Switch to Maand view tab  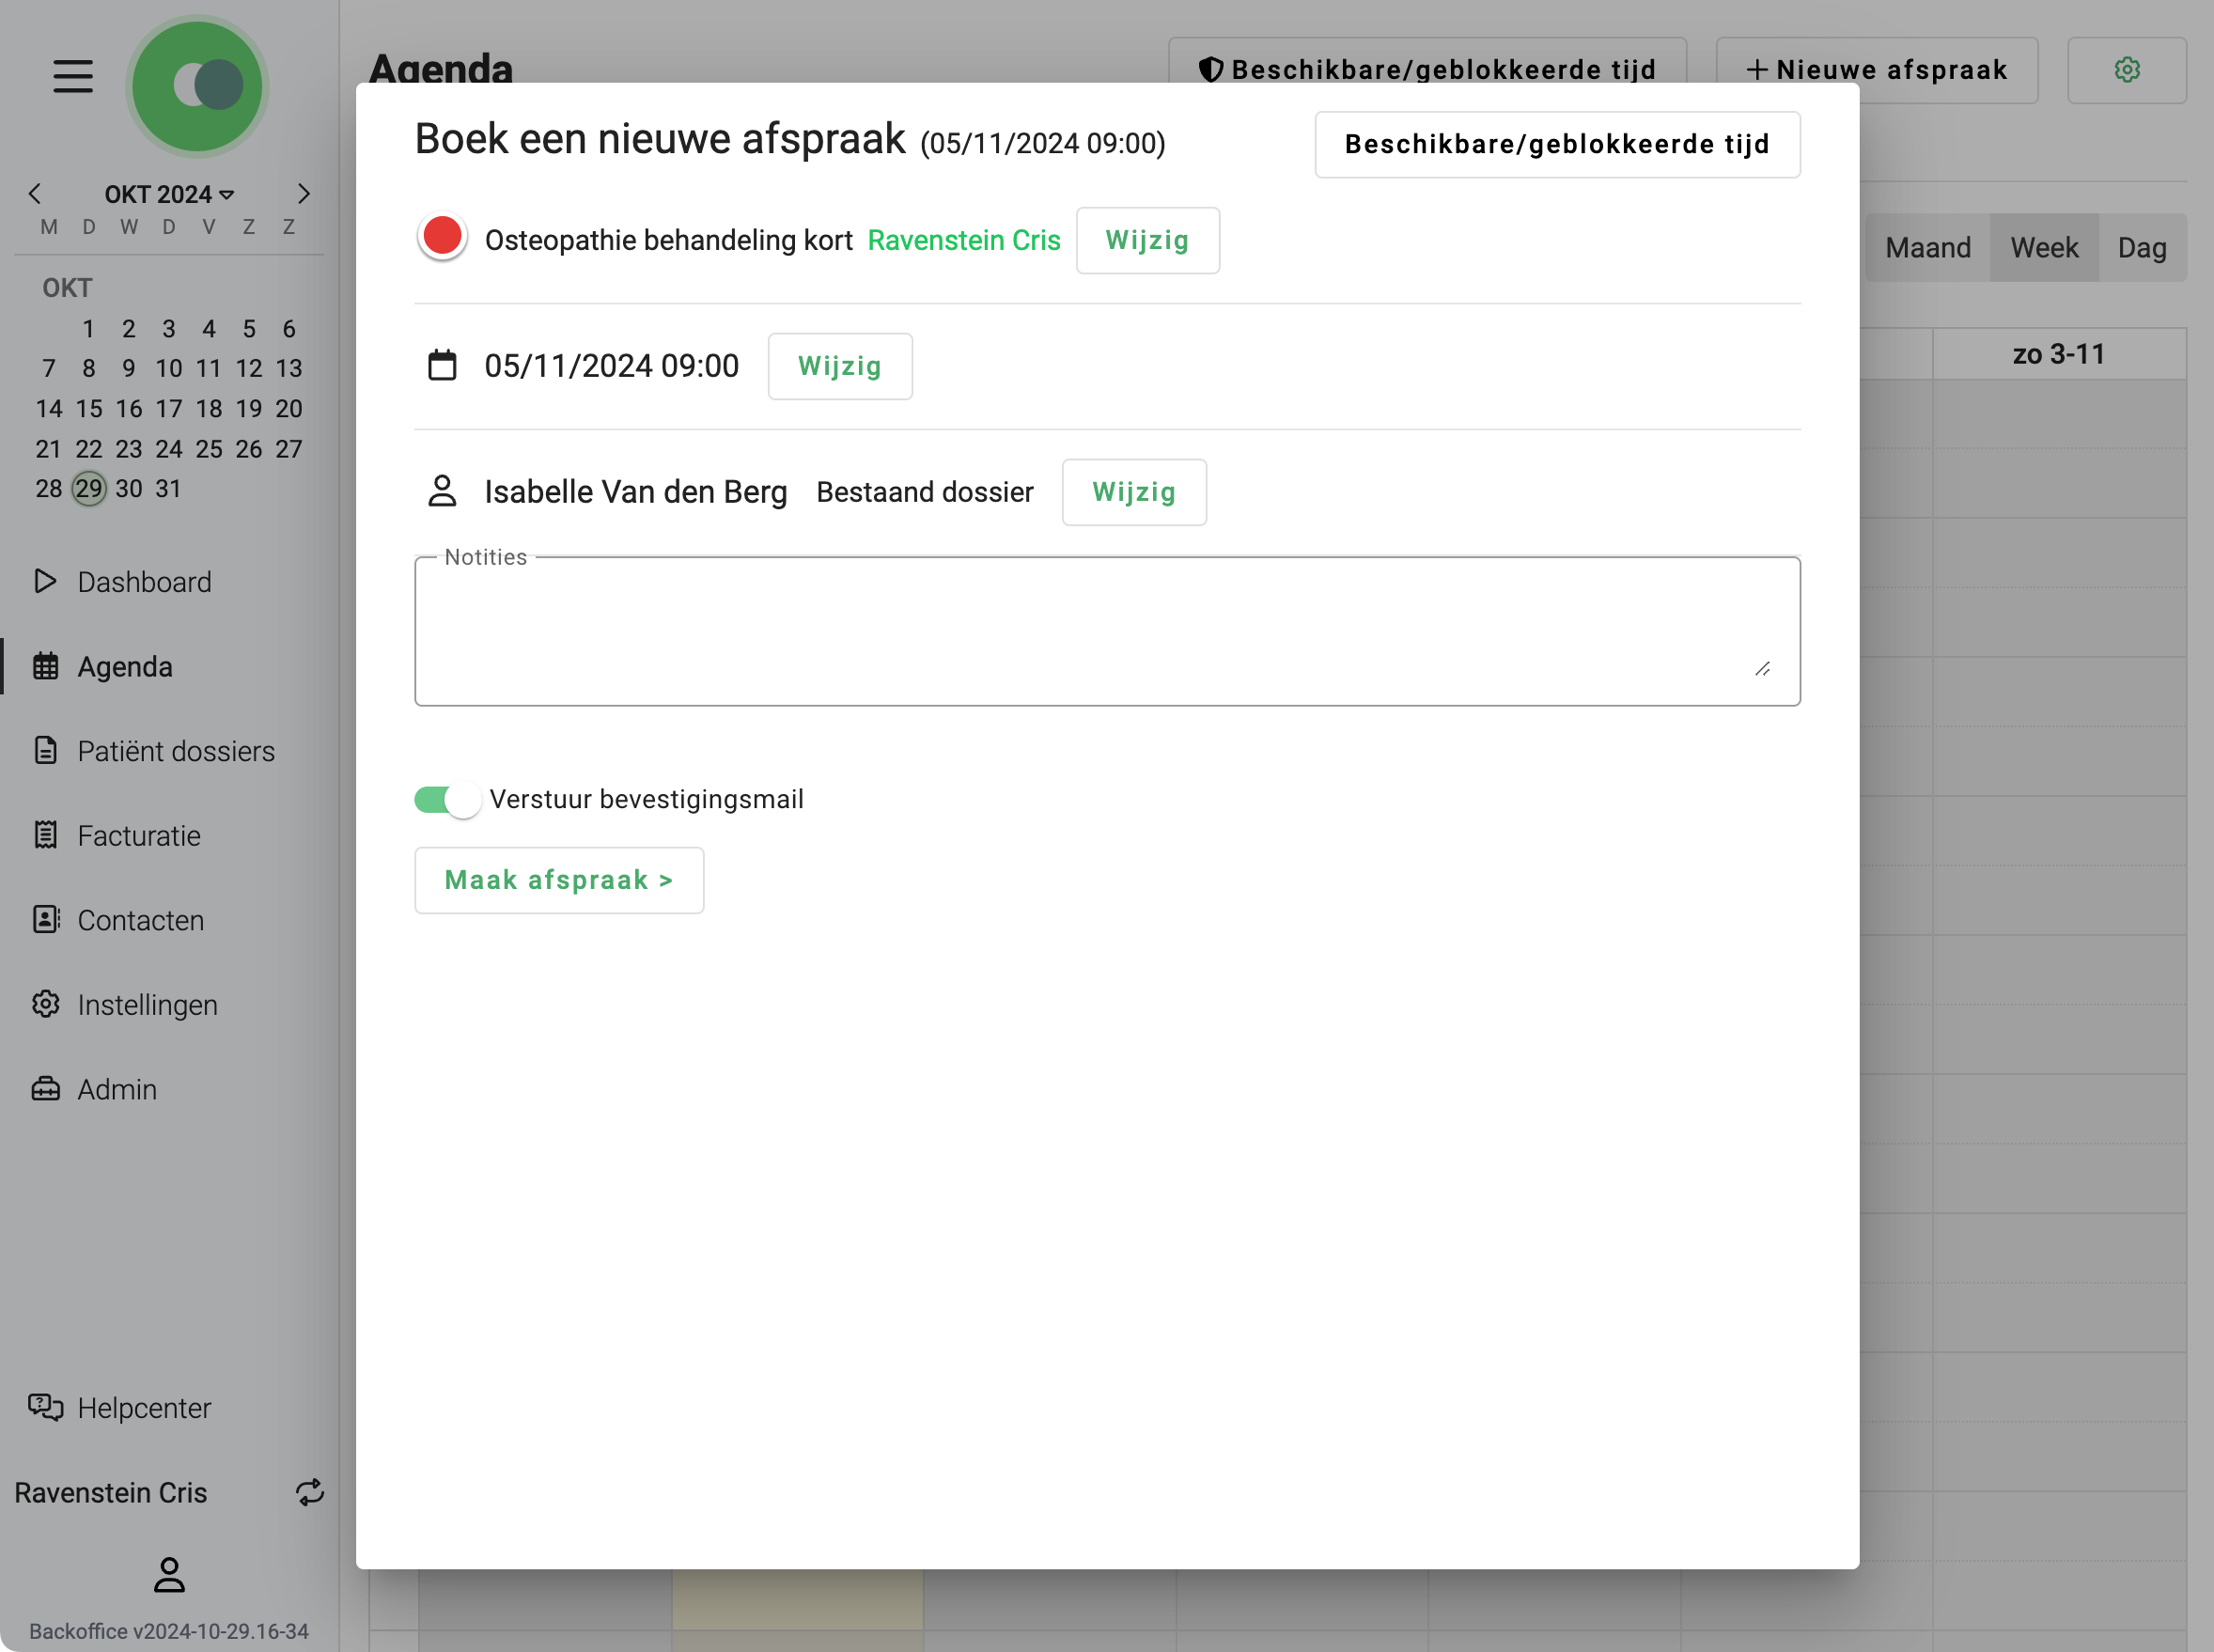(x=1927, y=248)
